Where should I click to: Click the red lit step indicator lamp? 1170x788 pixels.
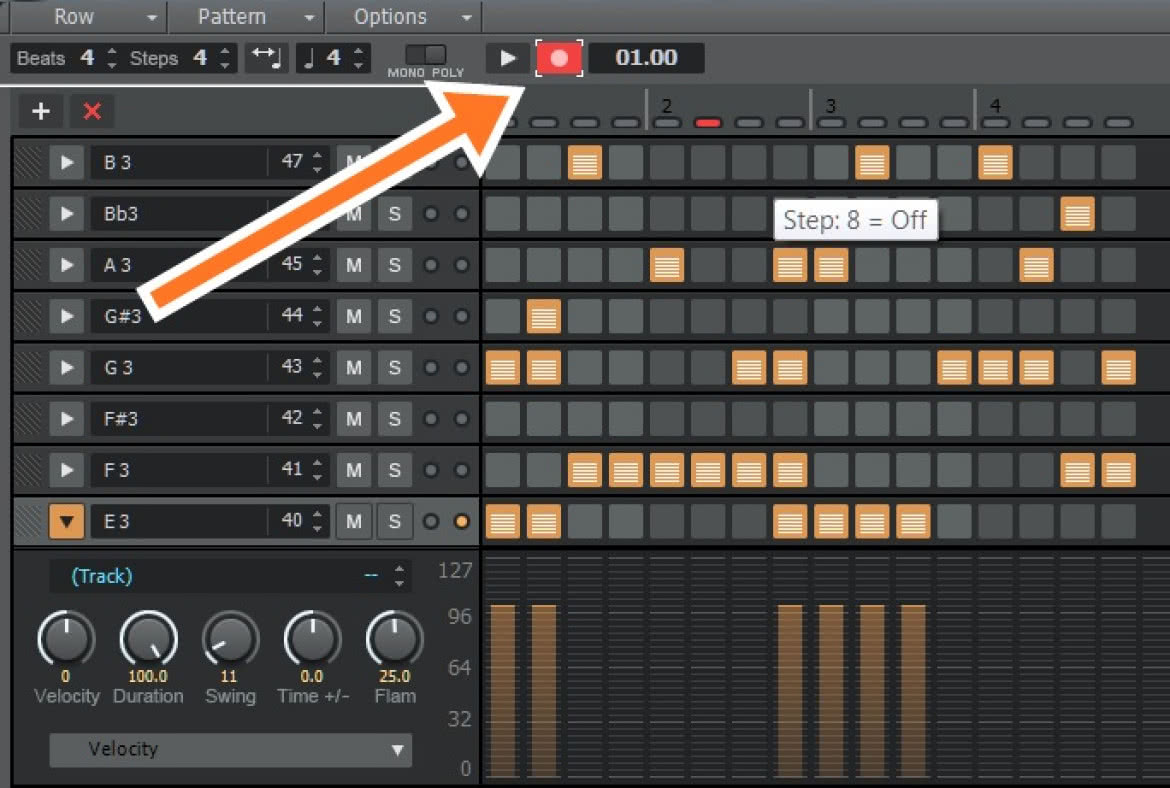pyautogui.click(x=708, y=122)
